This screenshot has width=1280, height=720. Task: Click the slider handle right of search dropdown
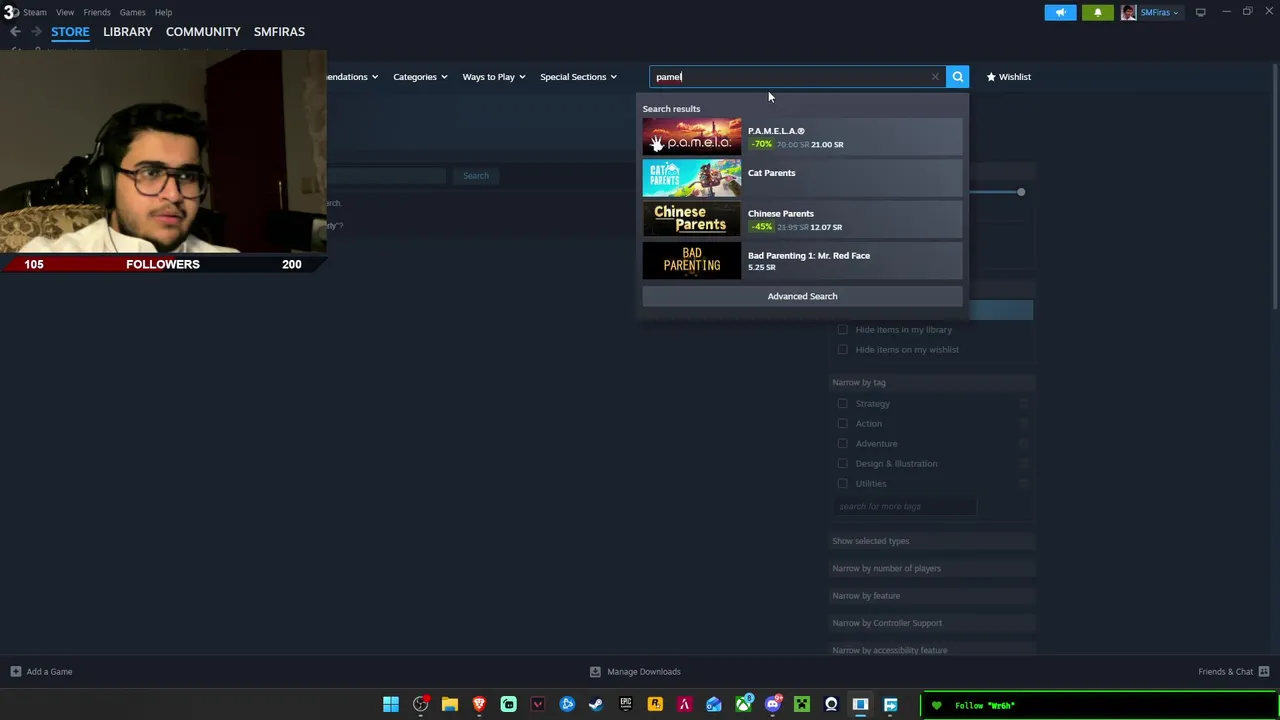(x=1021, y=192)
